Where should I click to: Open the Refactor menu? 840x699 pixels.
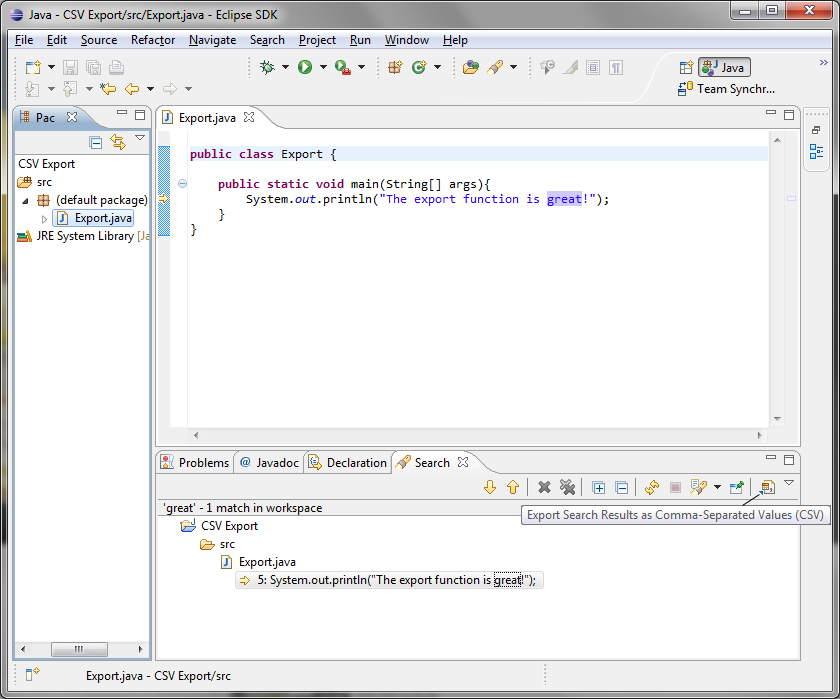[x=153, y=40]
